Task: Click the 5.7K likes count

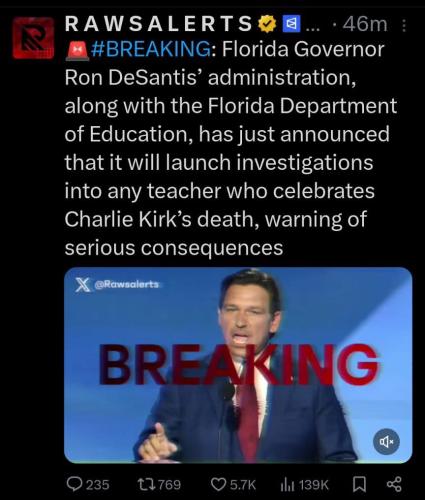Action: click(x=243, y=484)
